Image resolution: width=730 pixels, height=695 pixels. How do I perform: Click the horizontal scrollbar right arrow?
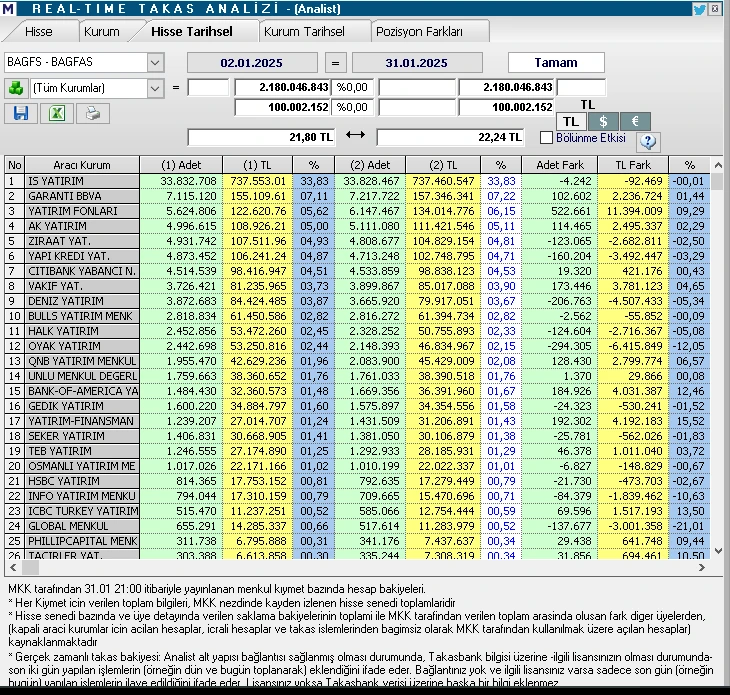[702, 567]
